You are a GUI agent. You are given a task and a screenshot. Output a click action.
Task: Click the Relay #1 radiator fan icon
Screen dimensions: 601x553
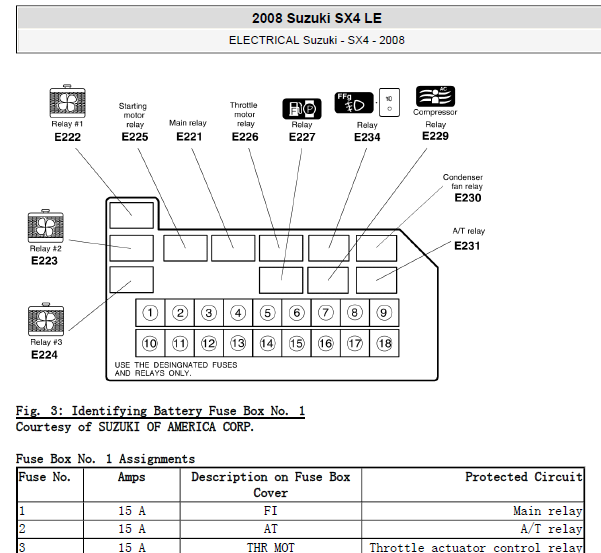(67, 102)
